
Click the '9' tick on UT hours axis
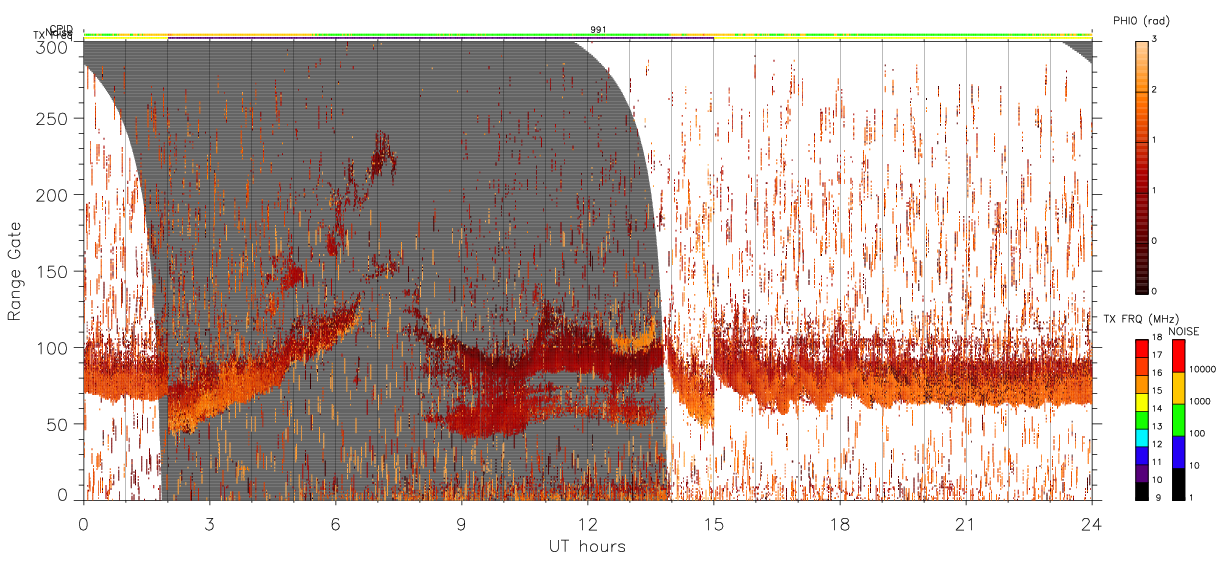[462, 524]
